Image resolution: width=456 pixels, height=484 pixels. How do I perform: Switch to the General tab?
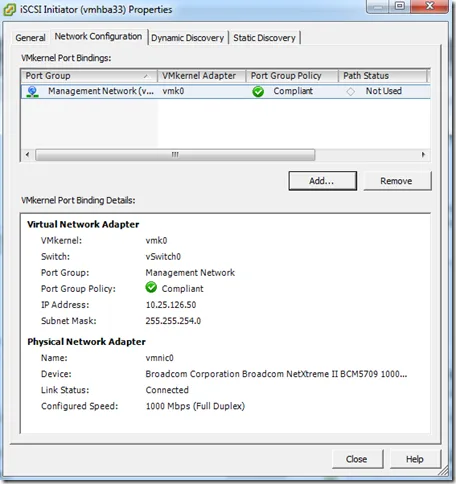[x=30, y=38]
